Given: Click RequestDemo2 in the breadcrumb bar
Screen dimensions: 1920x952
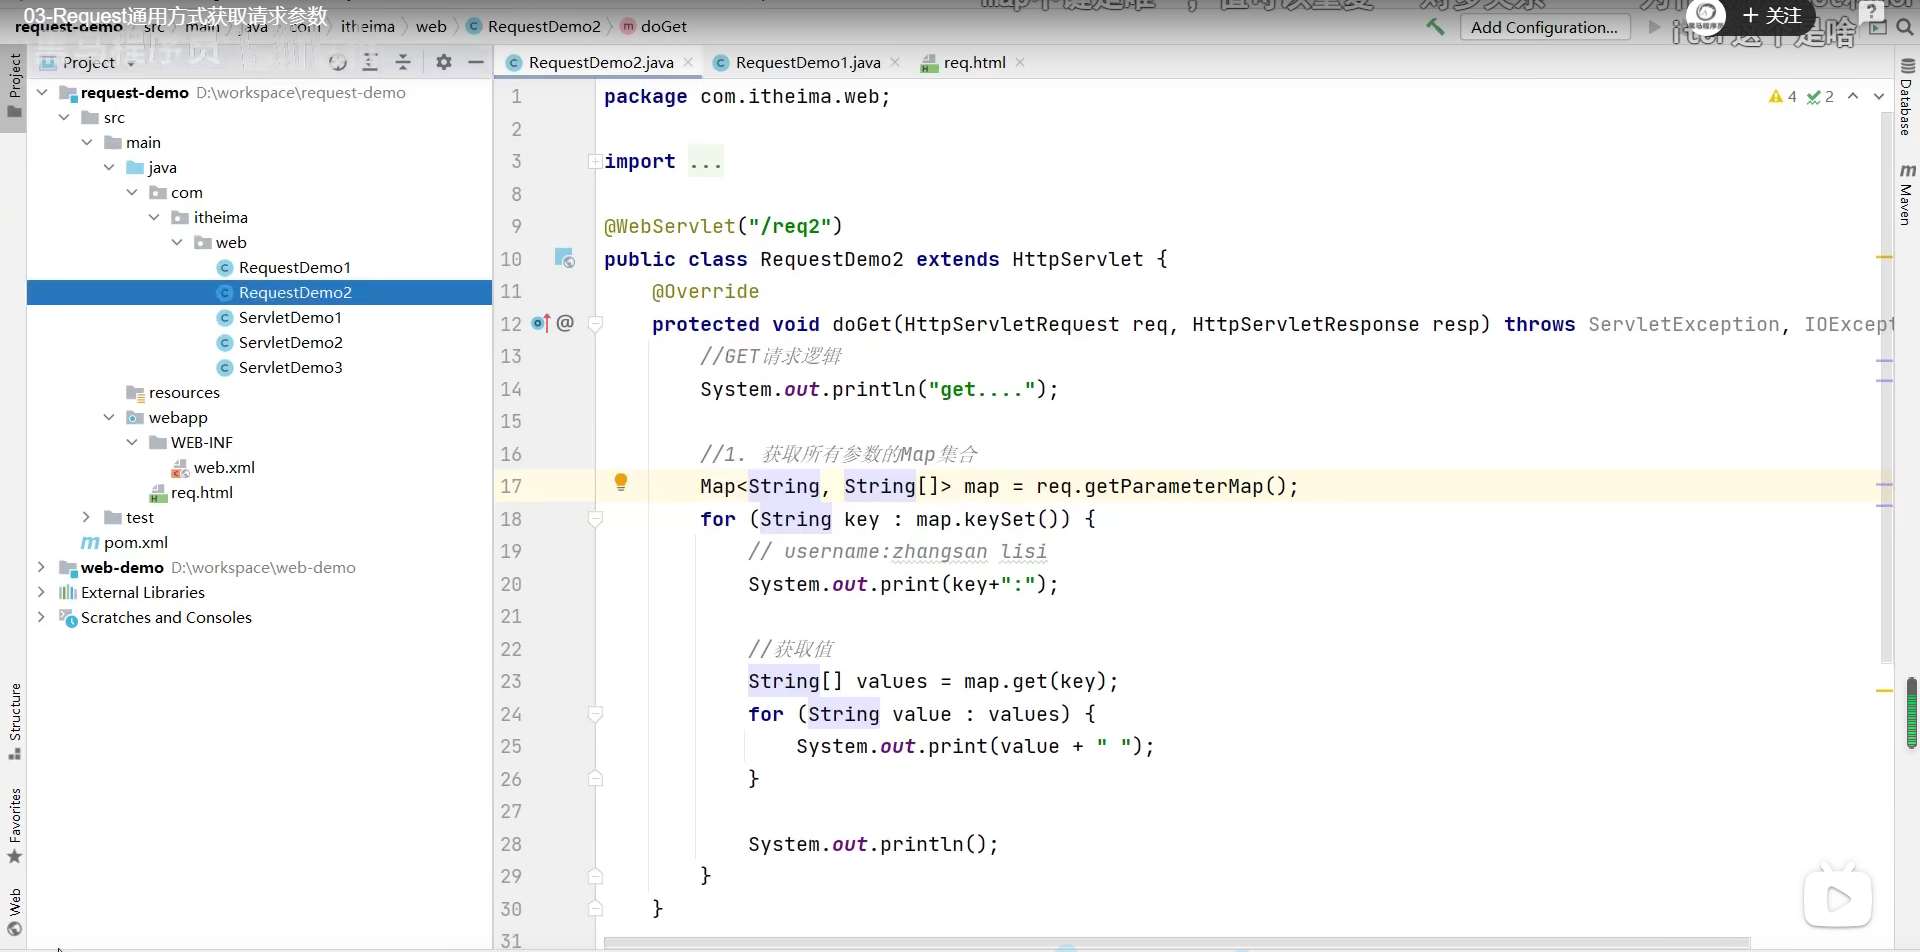Looking at the screenshot, I should click(x=534, y=26).
